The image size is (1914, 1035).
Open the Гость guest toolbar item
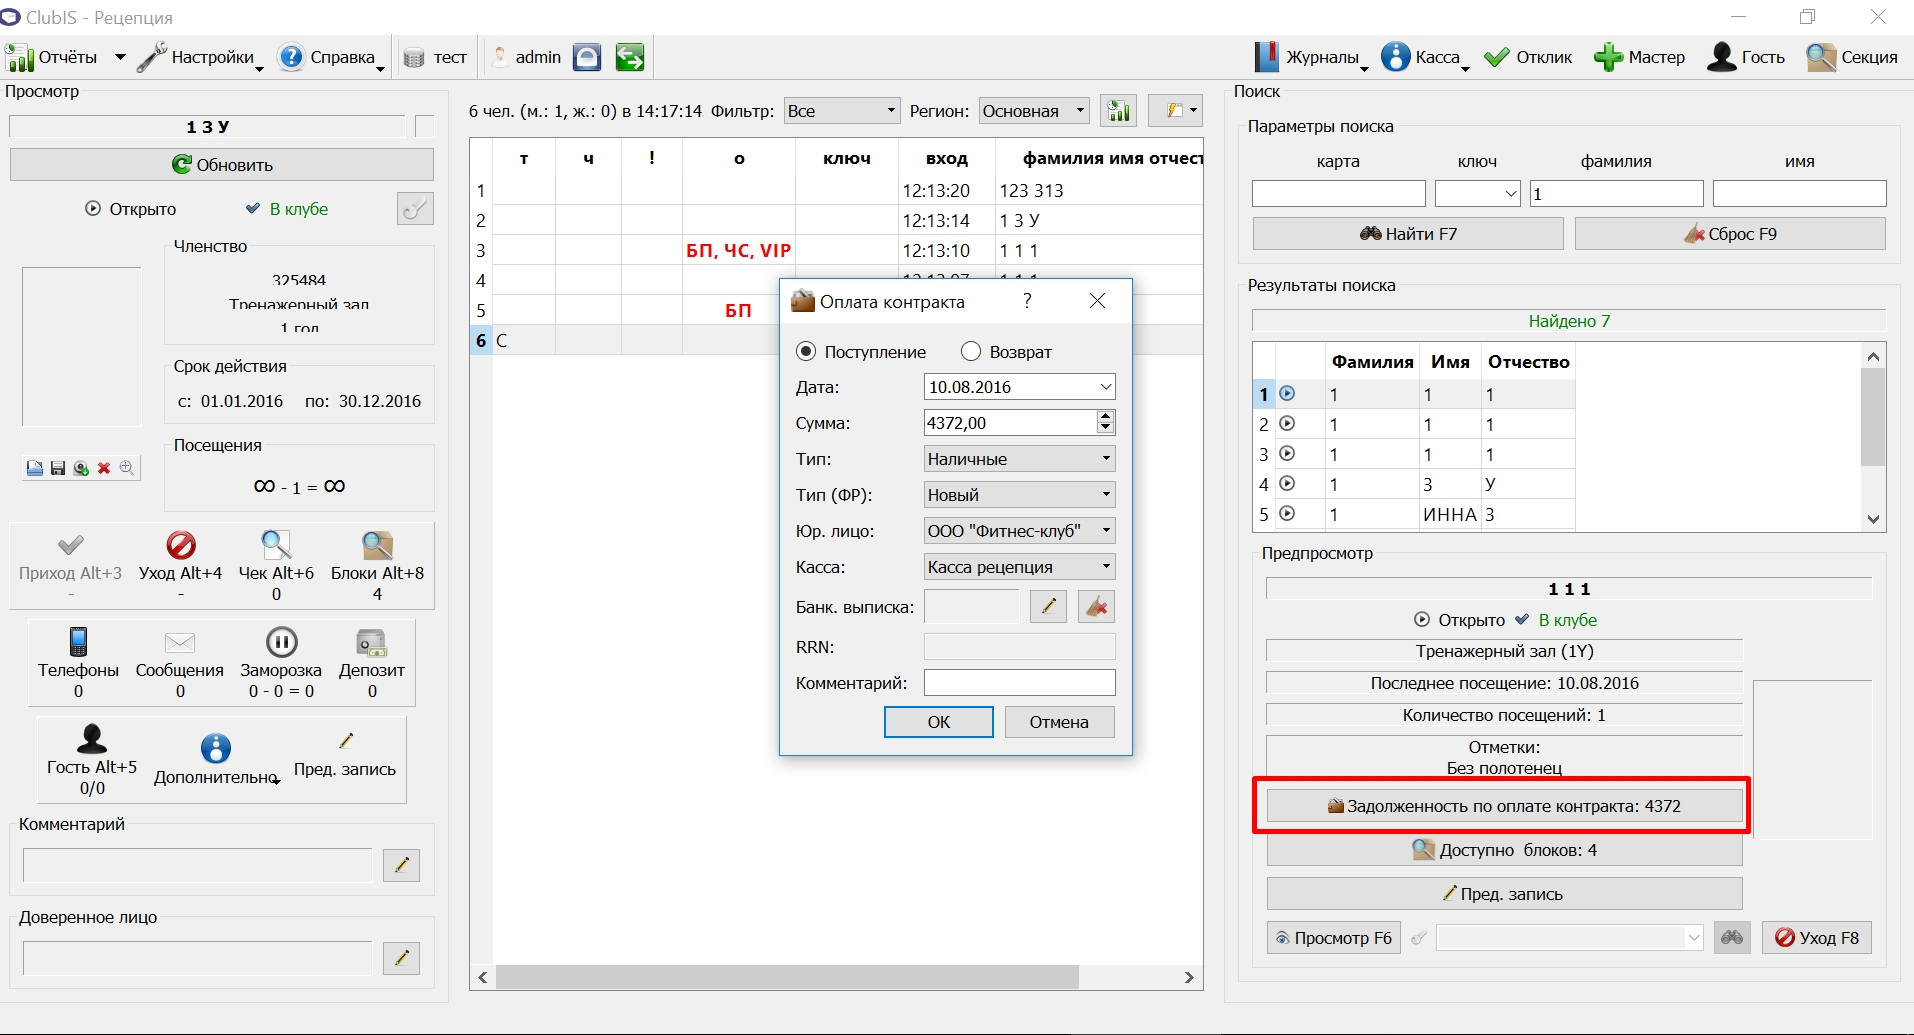[1746, 57]
